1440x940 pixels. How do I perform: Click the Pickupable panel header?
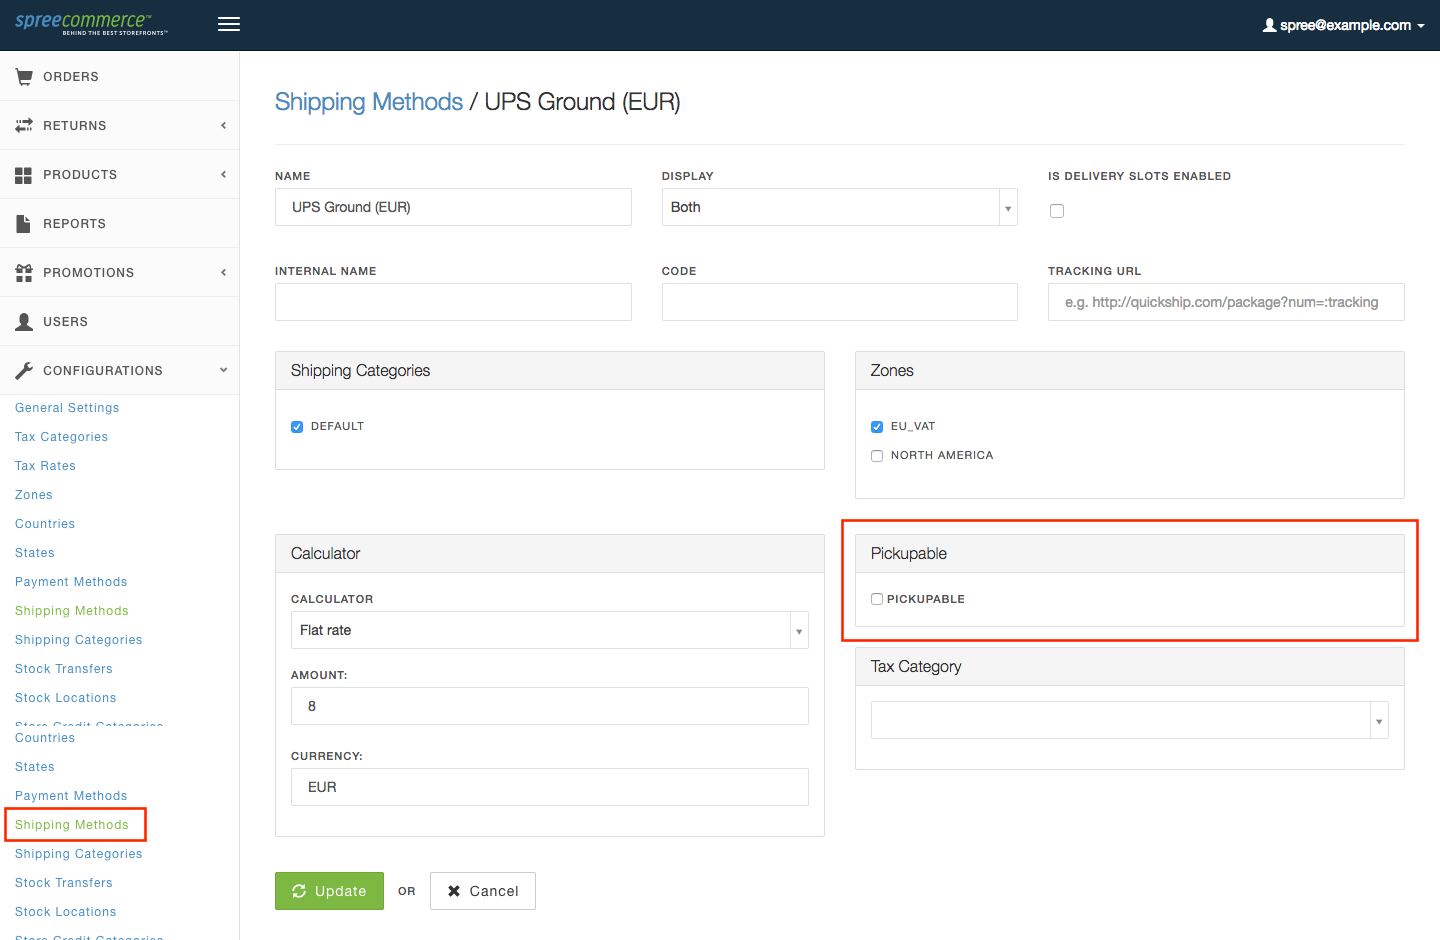click(1130, 554)
